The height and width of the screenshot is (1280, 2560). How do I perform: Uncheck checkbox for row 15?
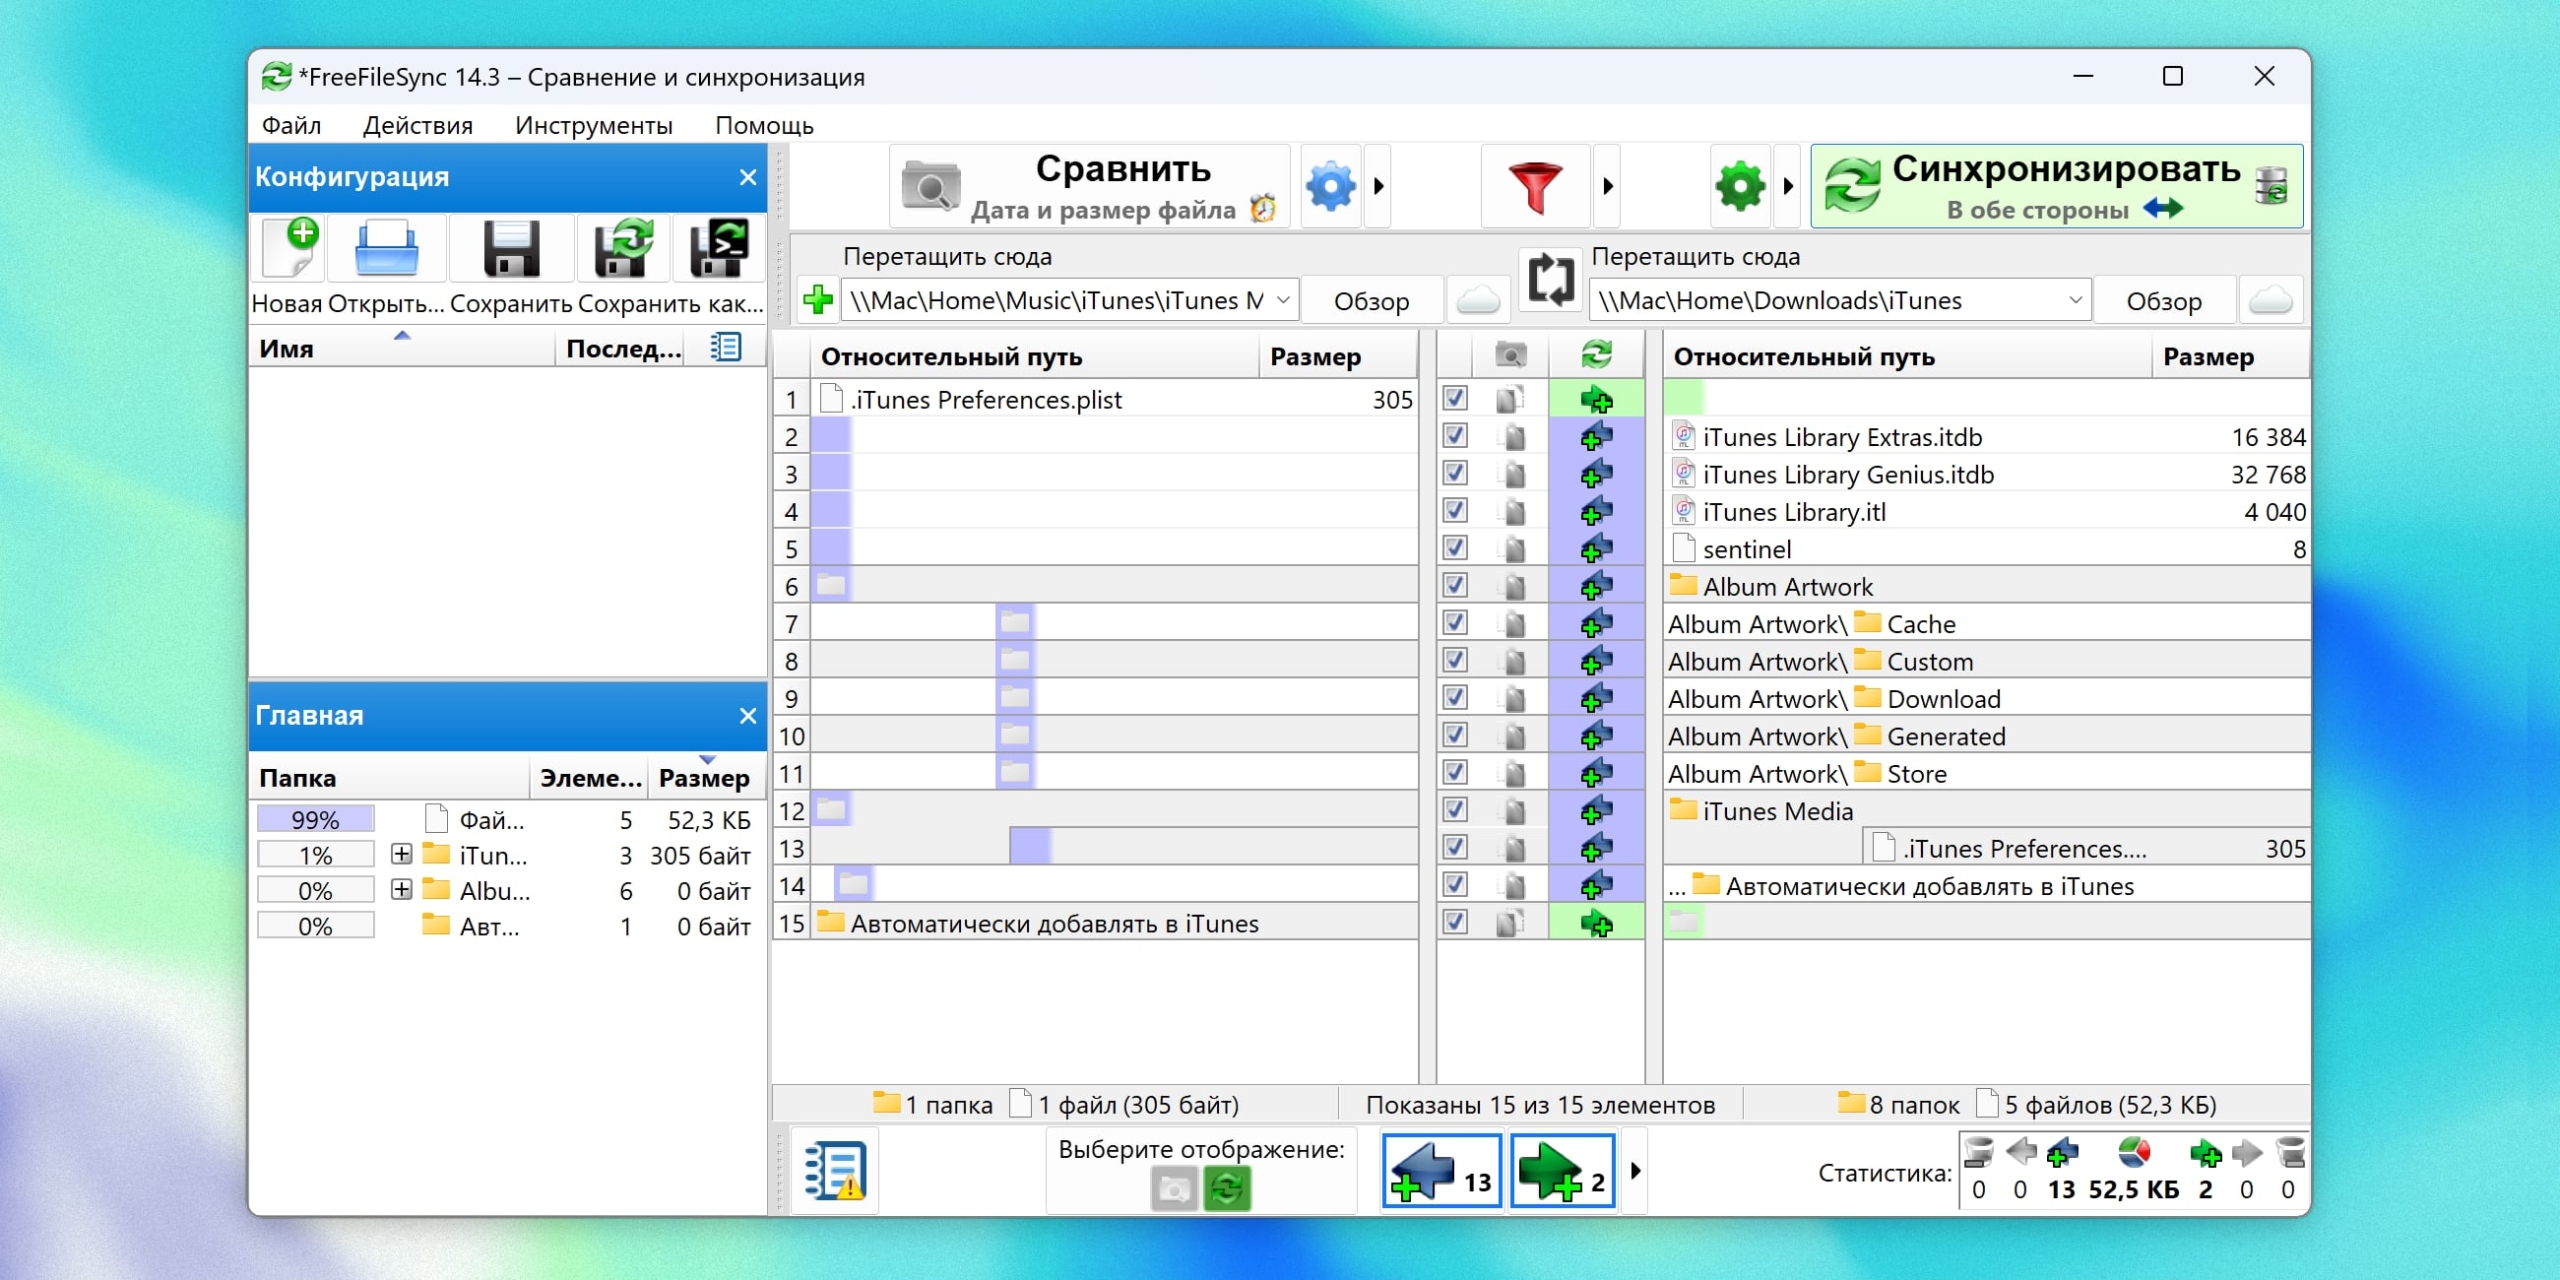click(x=1456, y=922)
